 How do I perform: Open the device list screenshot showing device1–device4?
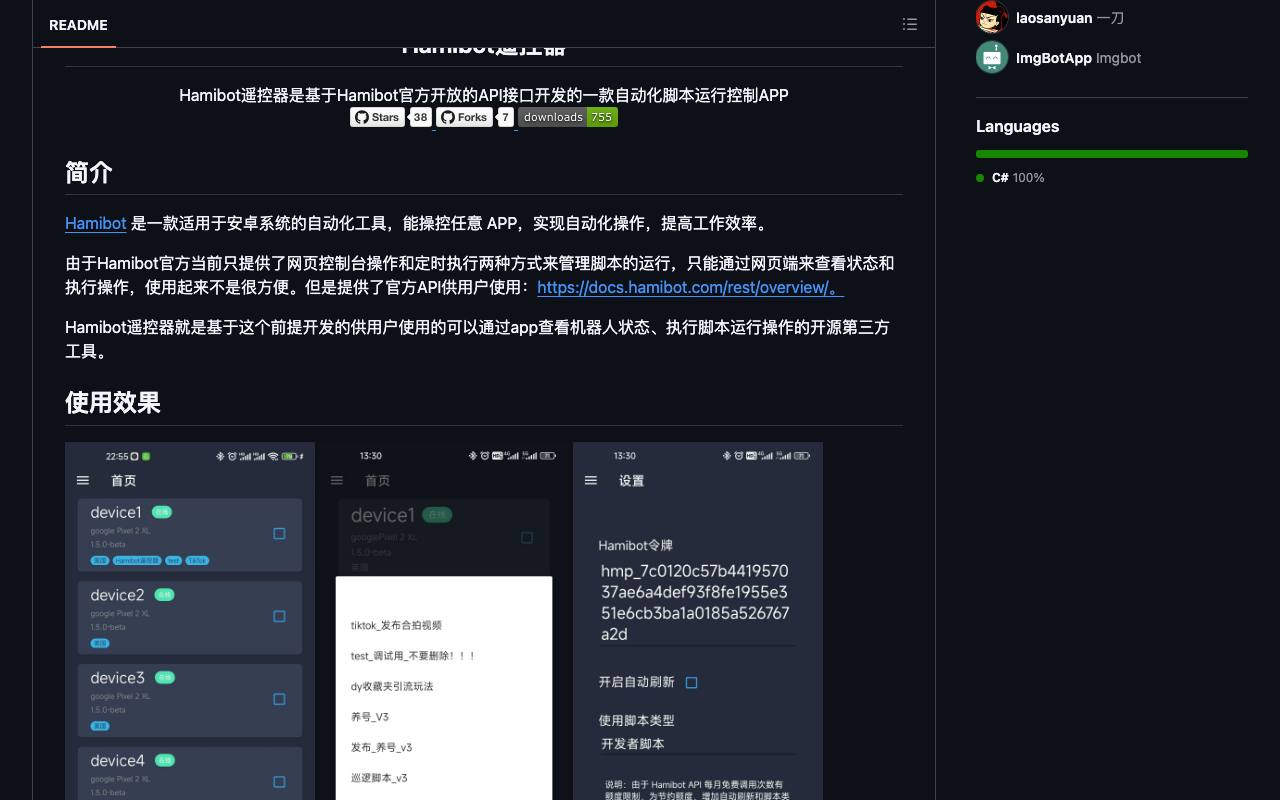click(x=190, y=621)
